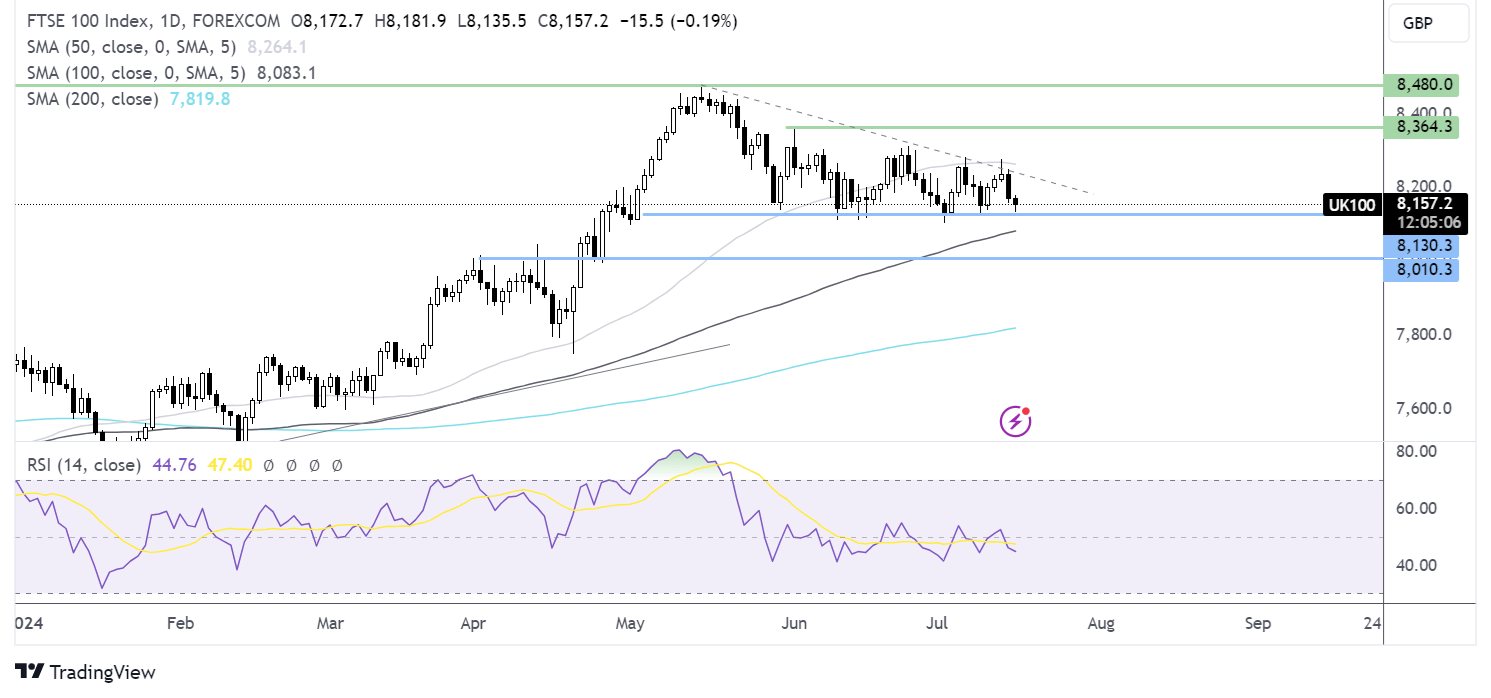Select the dashed descending trendline
This screenshot has width=1491, height=698.
[x=900, y=140]
